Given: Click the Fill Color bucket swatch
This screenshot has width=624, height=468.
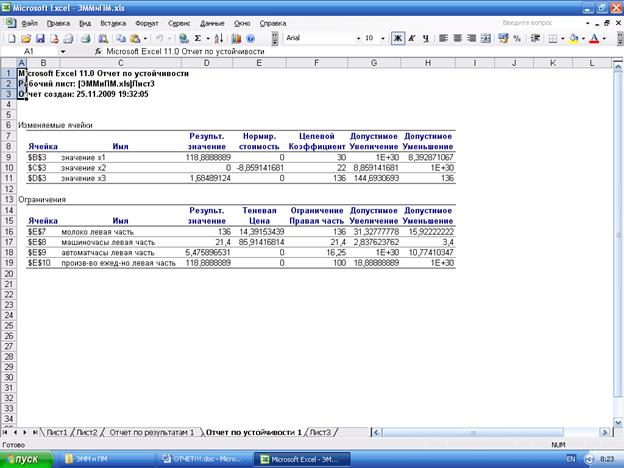Looking at the screenshot, I should [574, 38].
